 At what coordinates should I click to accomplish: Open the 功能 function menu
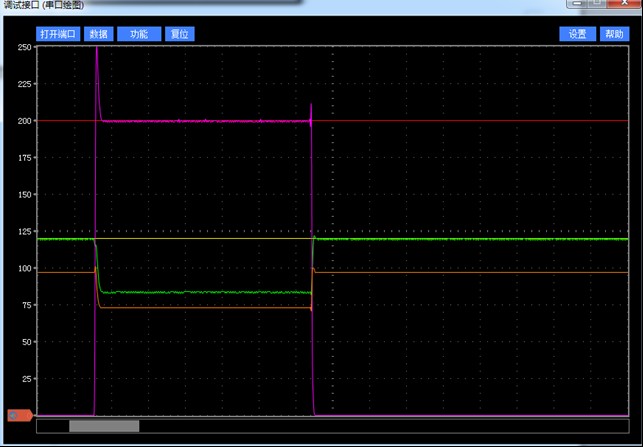(139, 34)
